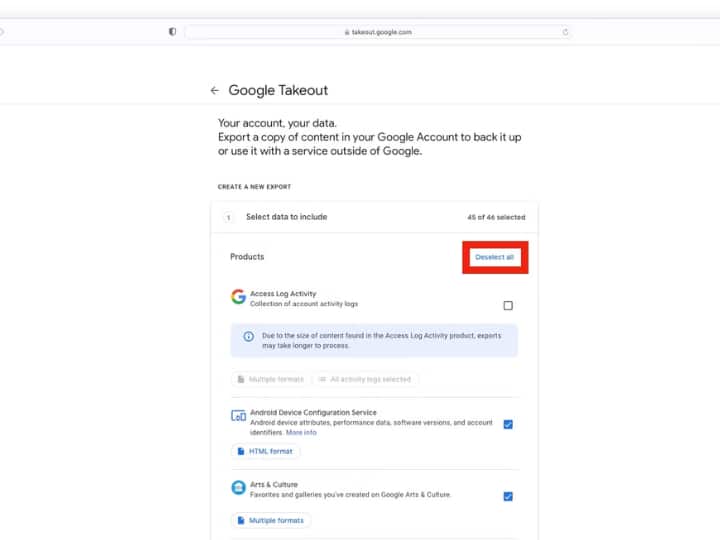This screenshot has width=720, height=540.
Task: Click greyed Multiple formats under Access Log Activity
Action: 270,379
